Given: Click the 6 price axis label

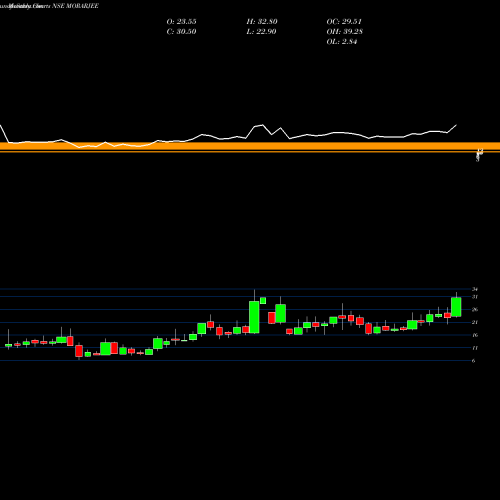Looking at the screenshot, I should coord(473,361).
